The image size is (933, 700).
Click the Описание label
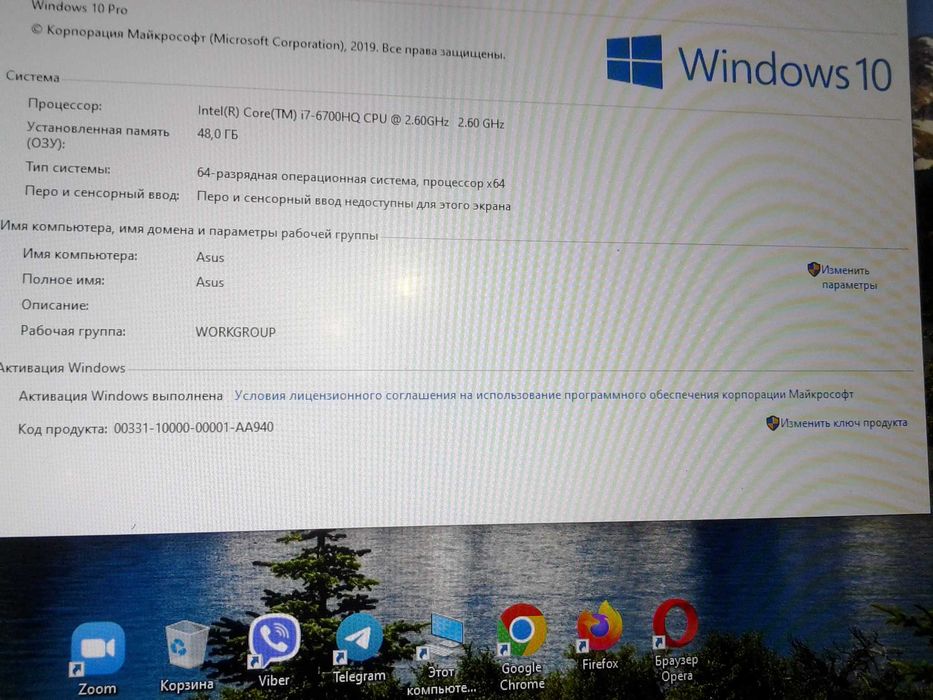click(55, 305)
